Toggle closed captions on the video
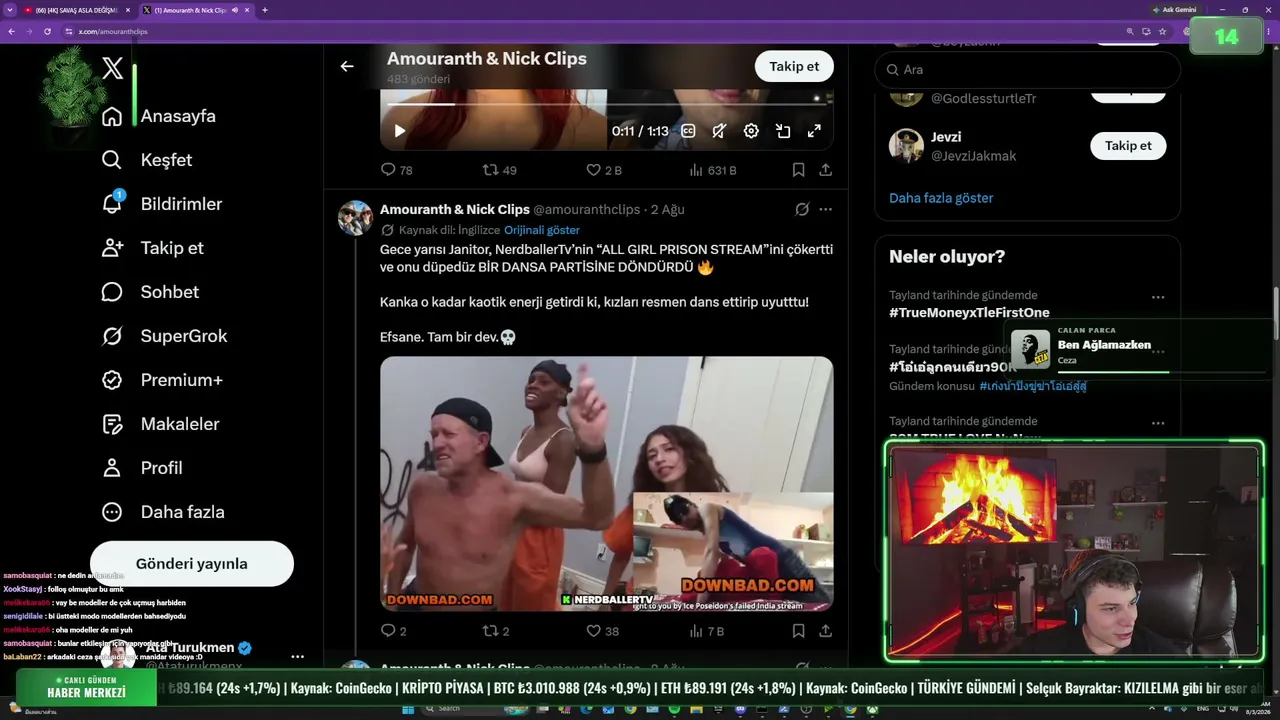 click(688, 131)
